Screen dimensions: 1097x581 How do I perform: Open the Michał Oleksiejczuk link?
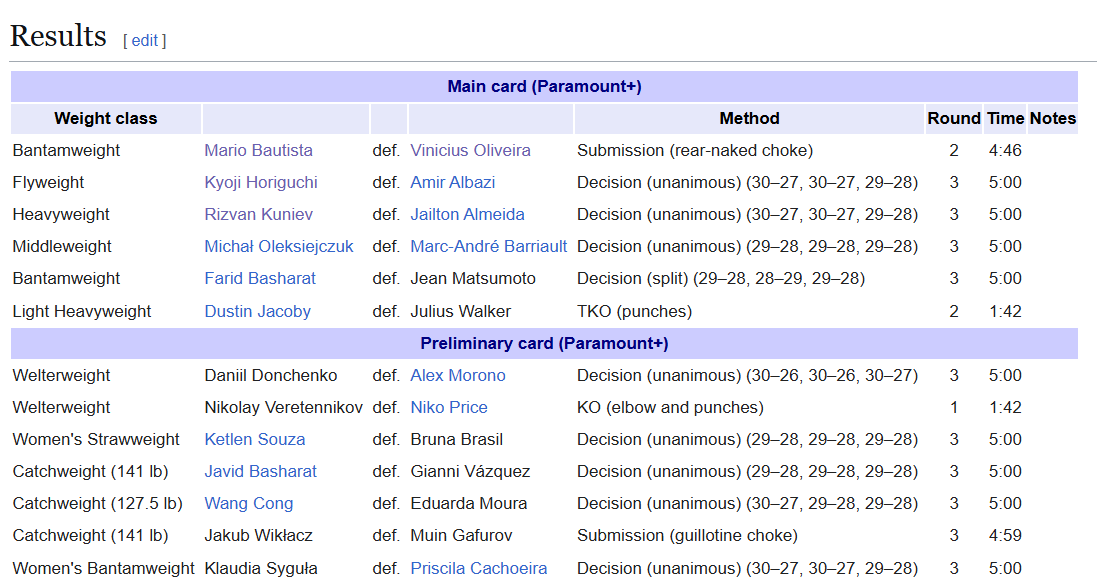pyautogui.click(x=279, y=246)
